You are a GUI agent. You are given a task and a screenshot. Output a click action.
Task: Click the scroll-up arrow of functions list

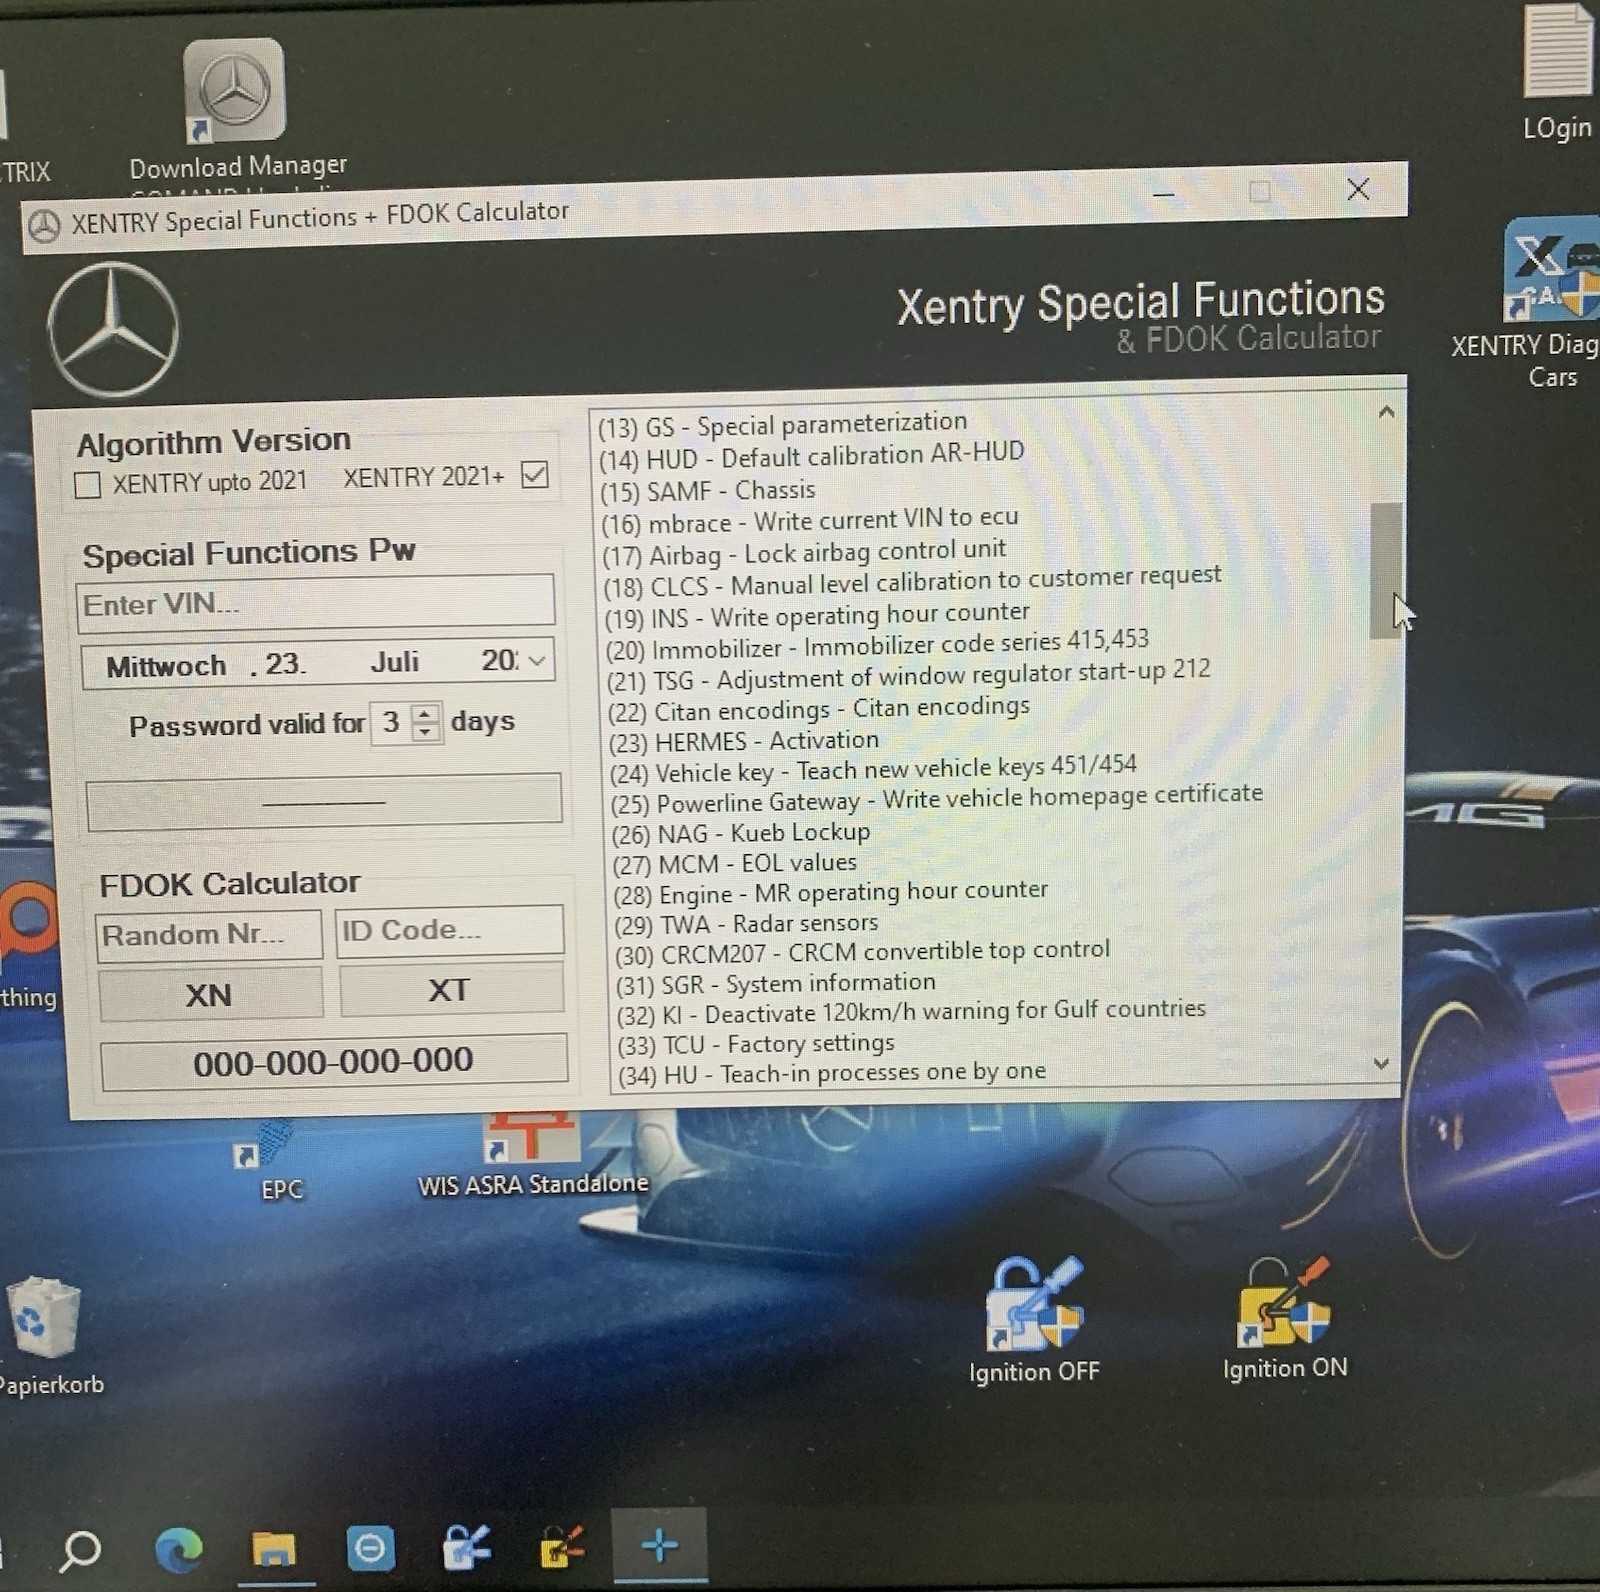point(1386,412)
